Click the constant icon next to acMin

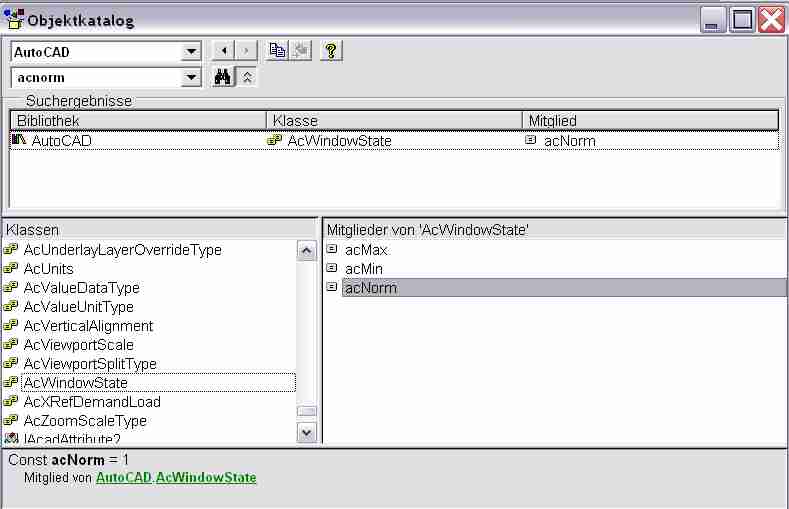(x=332, y=268)
